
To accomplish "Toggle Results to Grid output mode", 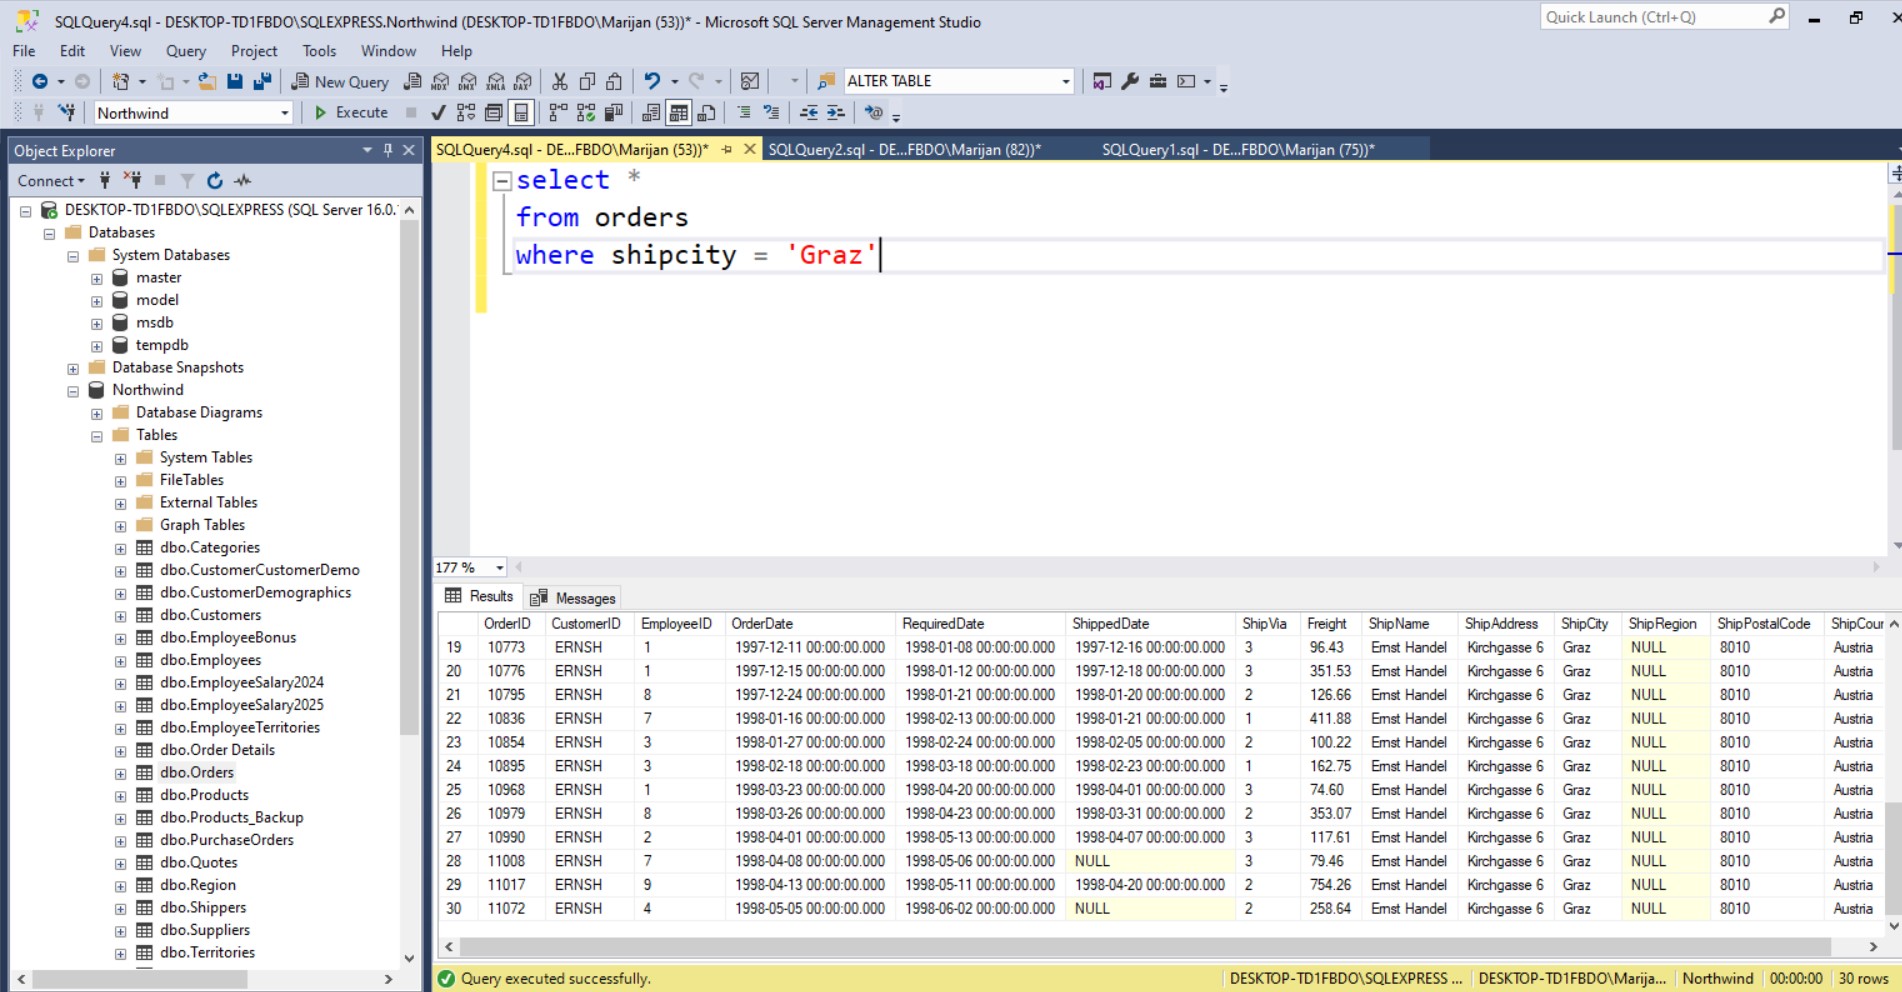I will pyautogui.click(x=679, y=113).
